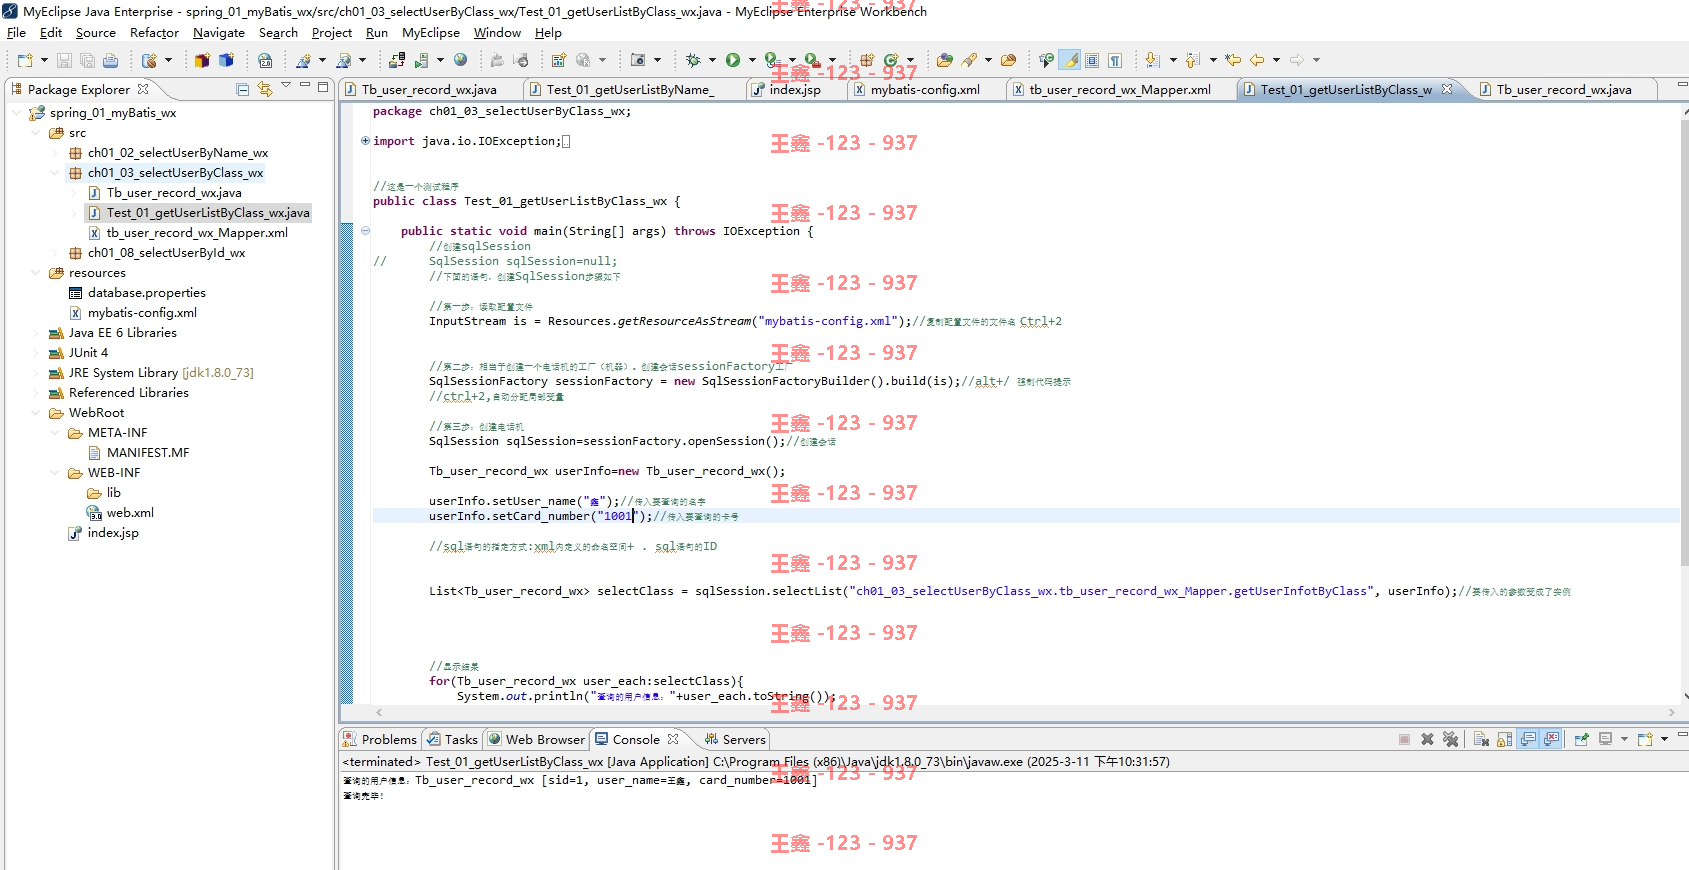Click the Debug bug icon
1689x870 pixels.
point(693,60)
